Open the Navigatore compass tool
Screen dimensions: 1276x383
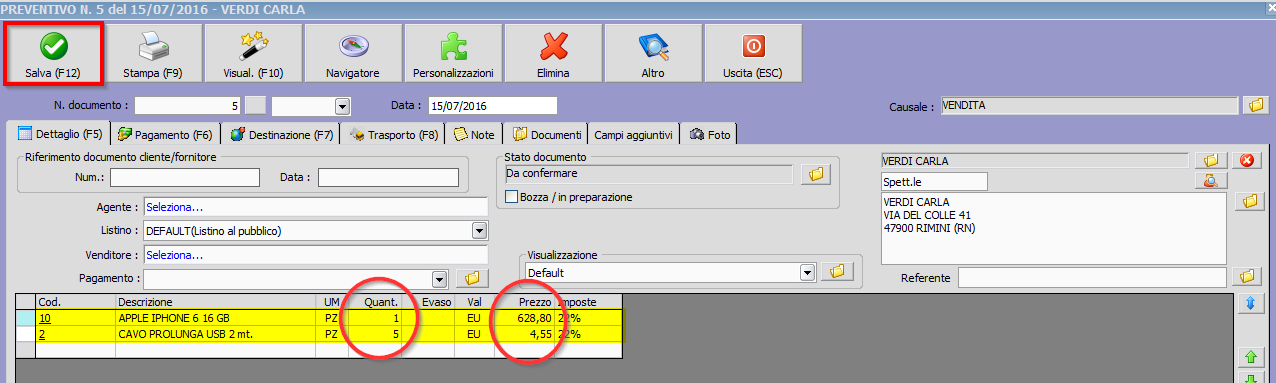pos(353,53)
